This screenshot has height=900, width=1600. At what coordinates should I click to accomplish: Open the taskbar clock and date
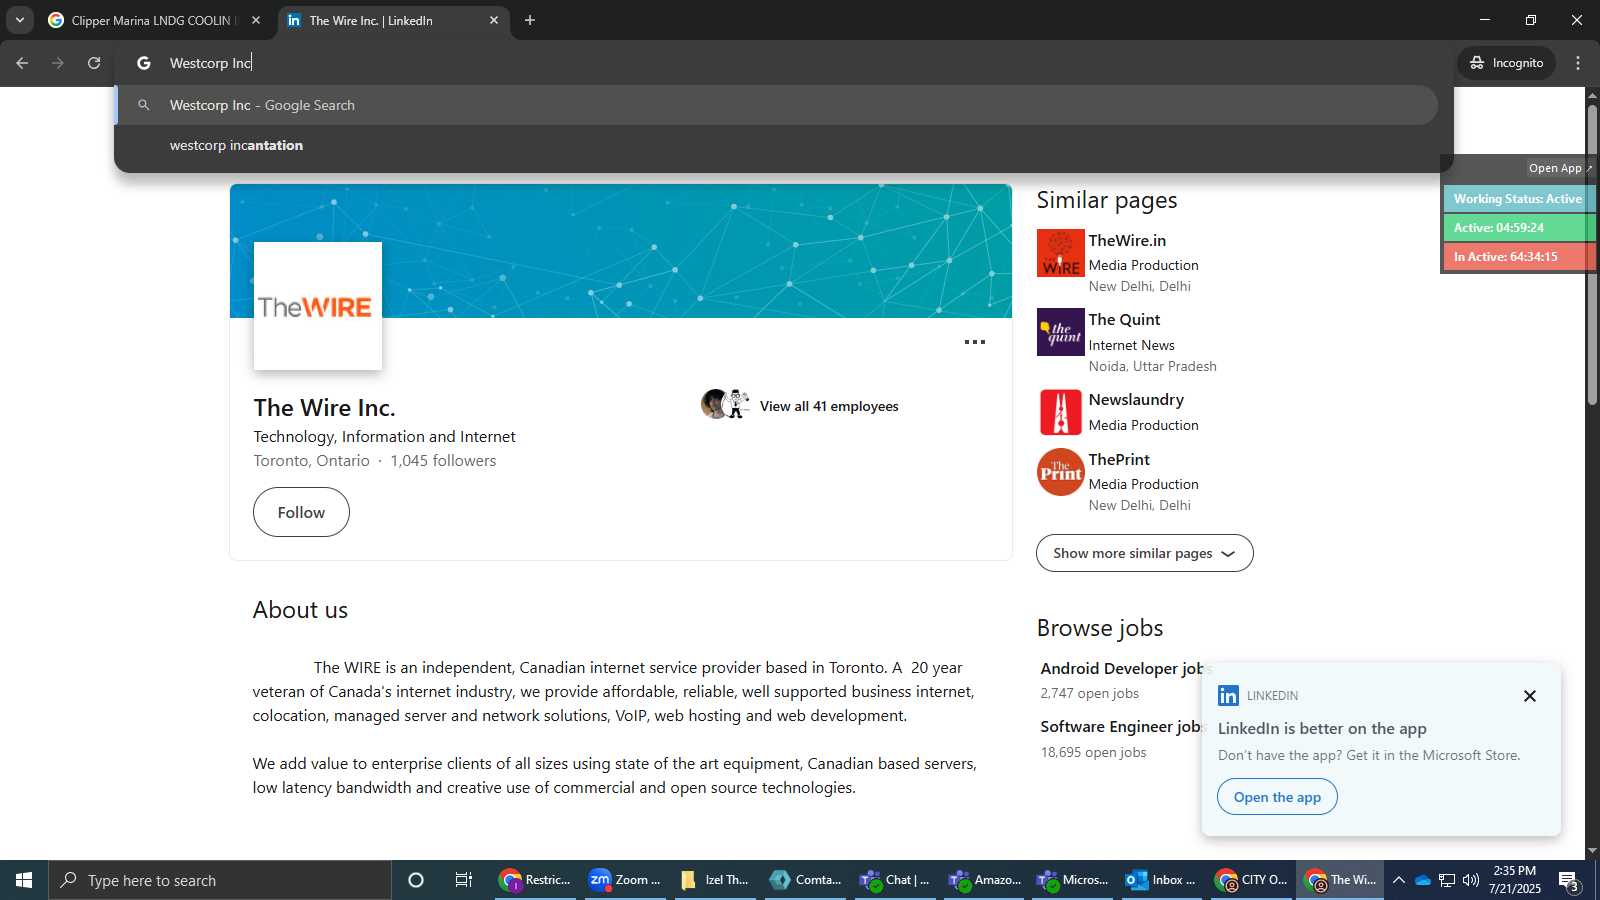coord(1515,880)
